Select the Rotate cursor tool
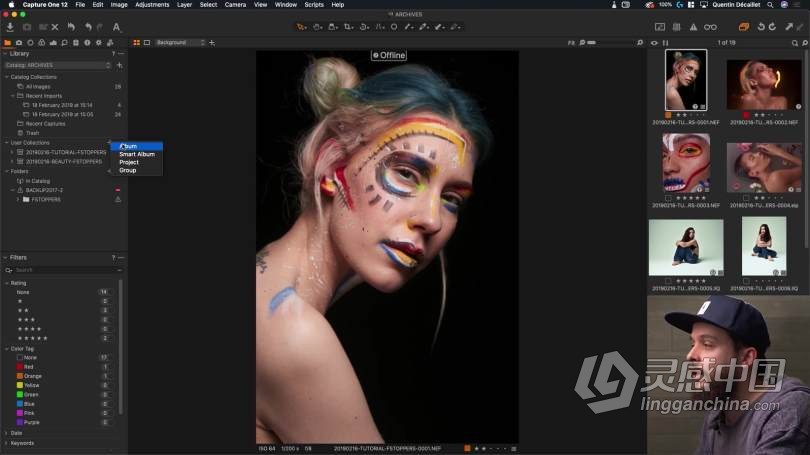The height and width of the screenshot is (455, 810). (x=364, y=27)
